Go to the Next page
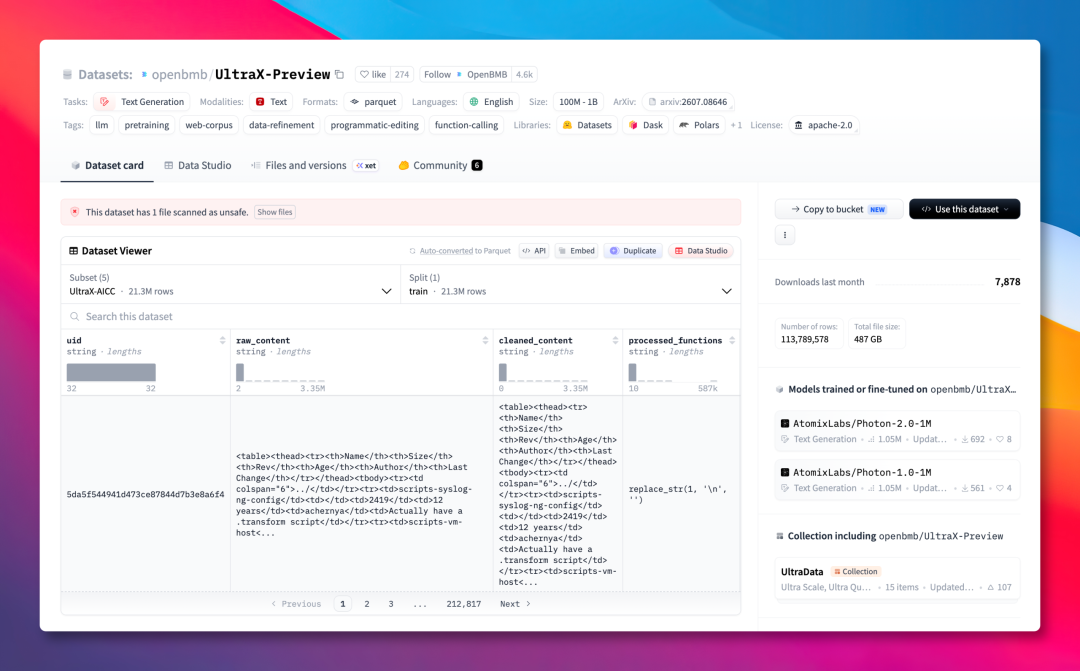Screen dimensions: 1080x671 pos(515,604)
